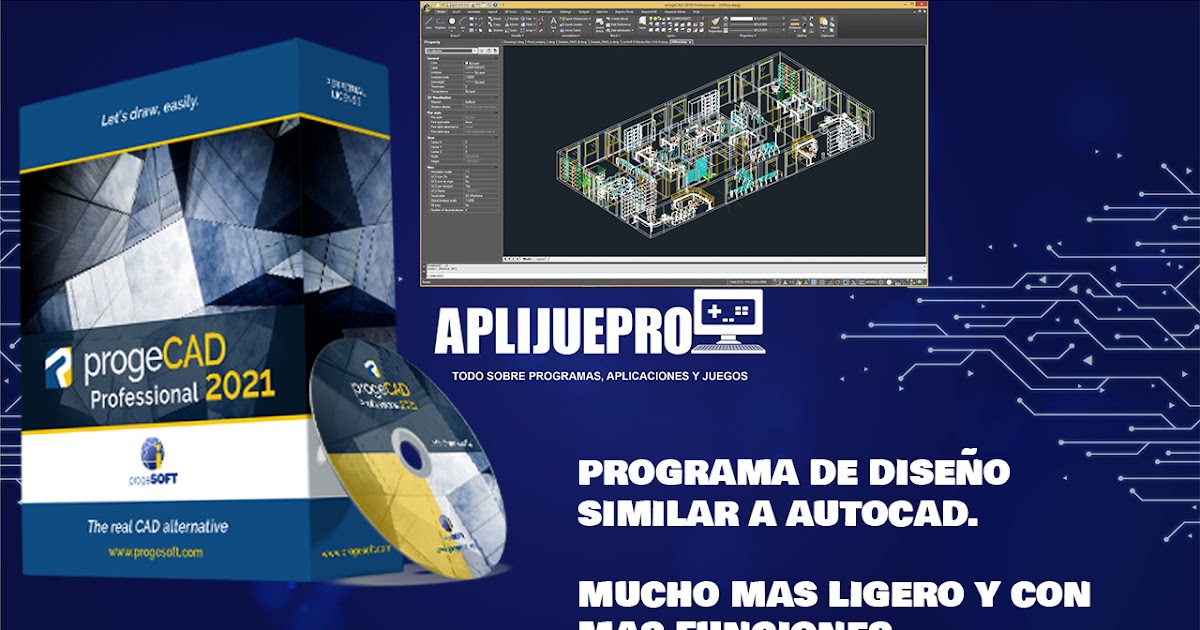1200x630 pixels.
Task: Select the Model sheet tab
Action: point(527,259)
